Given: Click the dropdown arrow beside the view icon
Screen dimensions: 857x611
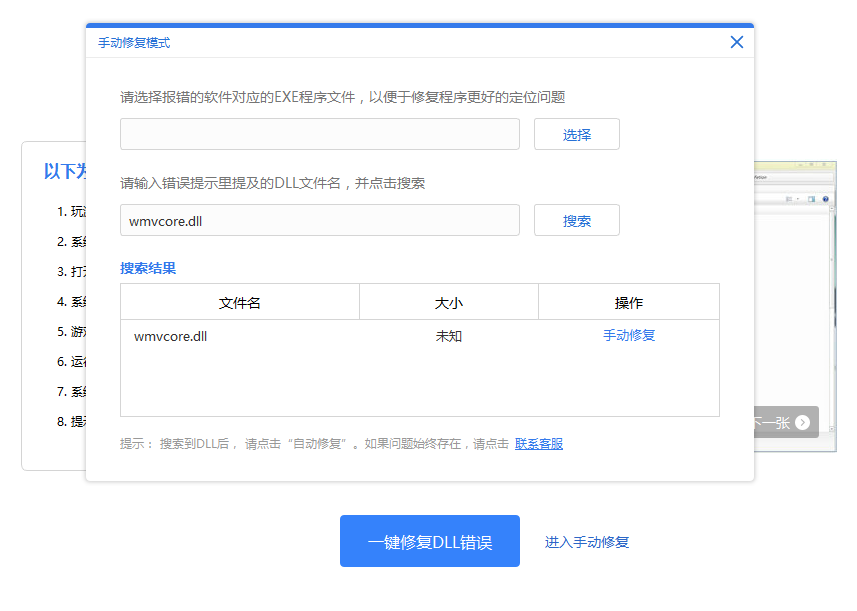Looking at the screenshot, I should [x=796, y=199].
